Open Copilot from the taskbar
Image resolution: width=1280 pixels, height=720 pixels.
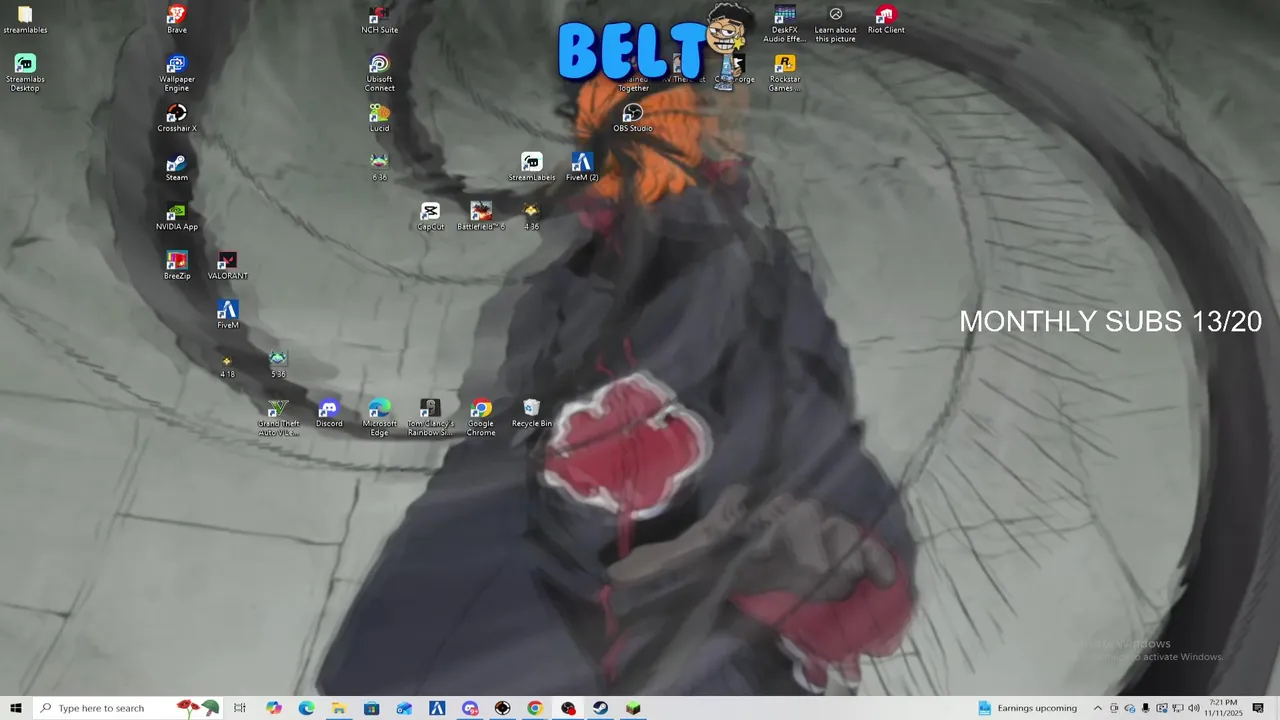click(x=274, y=708)
